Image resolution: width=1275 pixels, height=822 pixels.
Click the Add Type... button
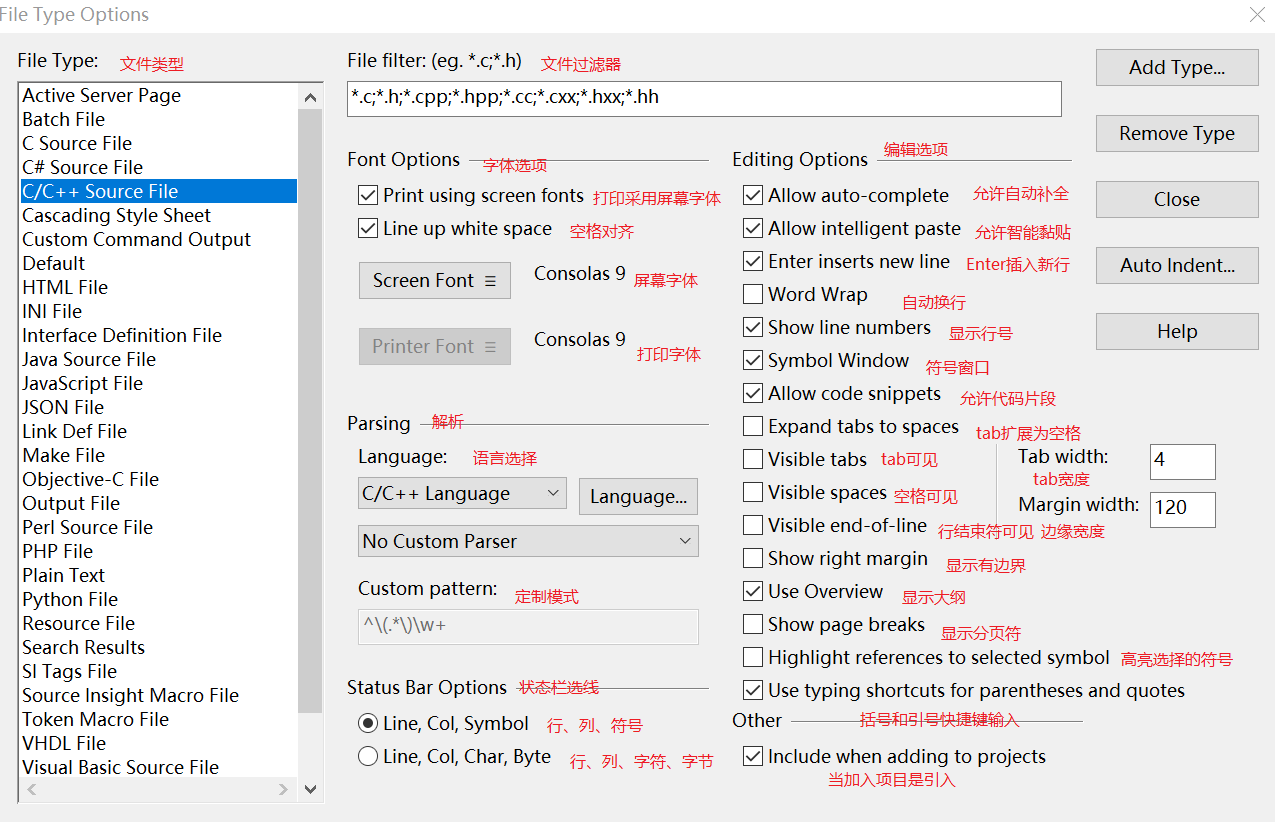click(1177, 68)
